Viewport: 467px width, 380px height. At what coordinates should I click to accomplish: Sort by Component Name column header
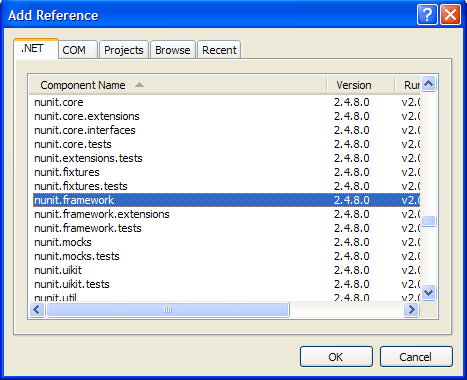(x=178, y=85)
